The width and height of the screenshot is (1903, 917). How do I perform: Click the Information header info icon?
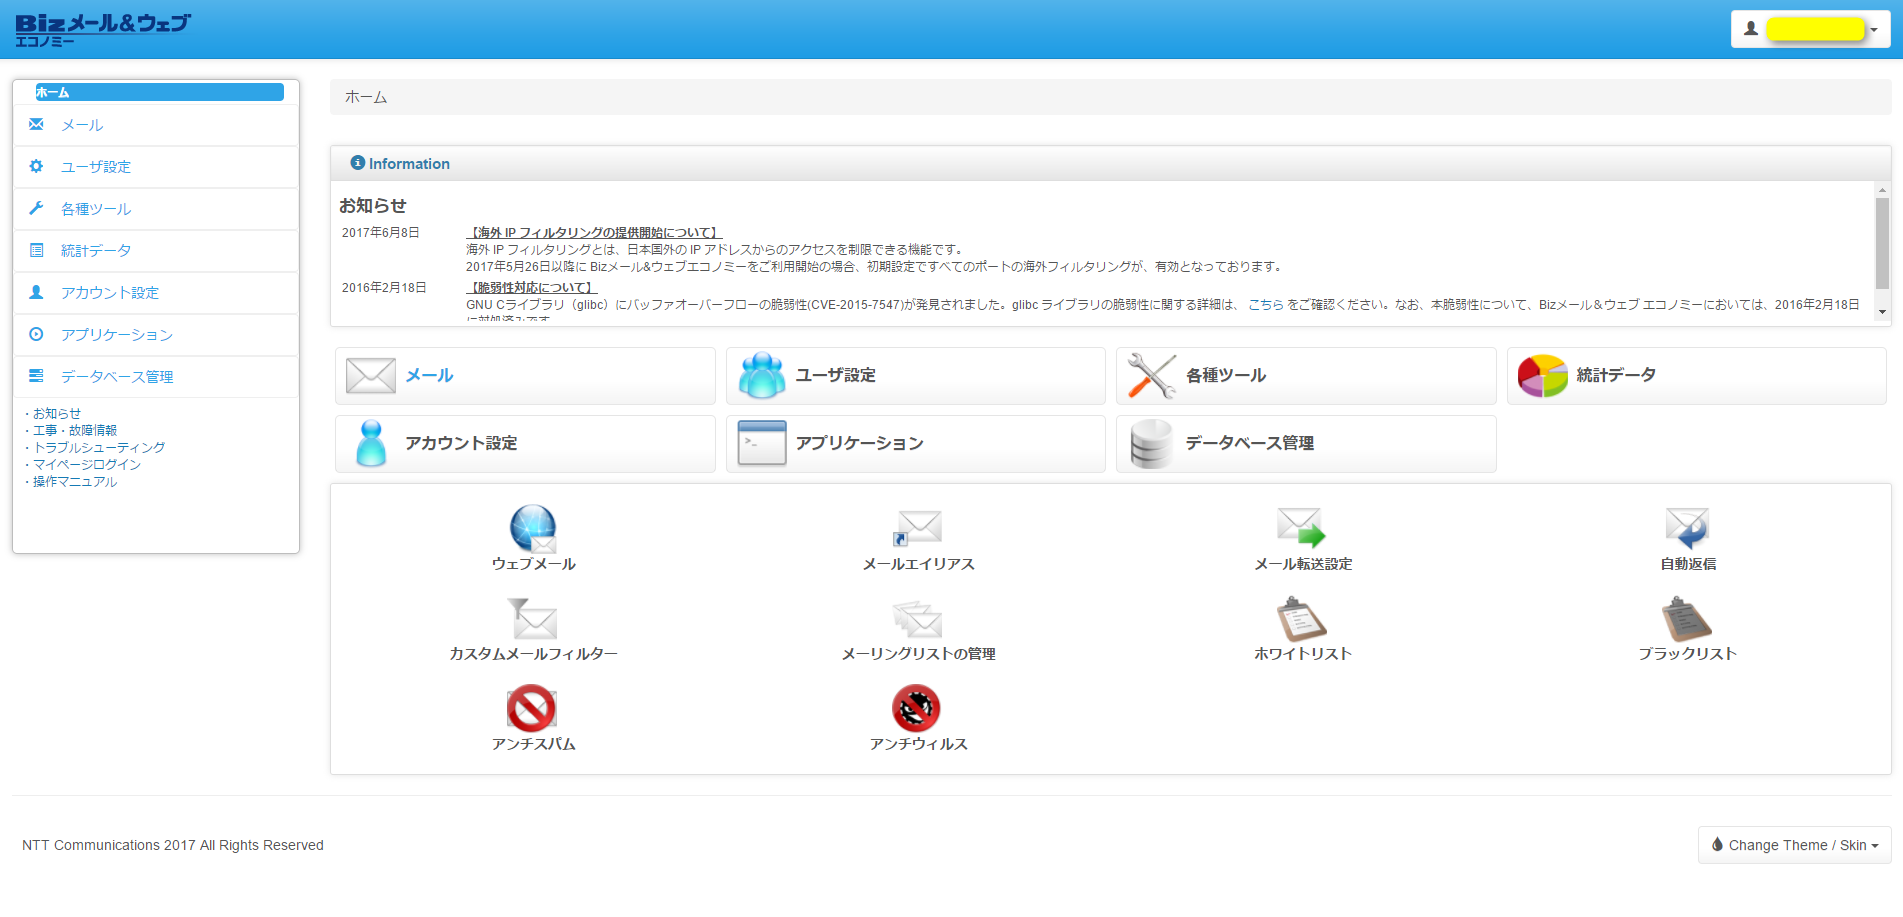(357, 163)
